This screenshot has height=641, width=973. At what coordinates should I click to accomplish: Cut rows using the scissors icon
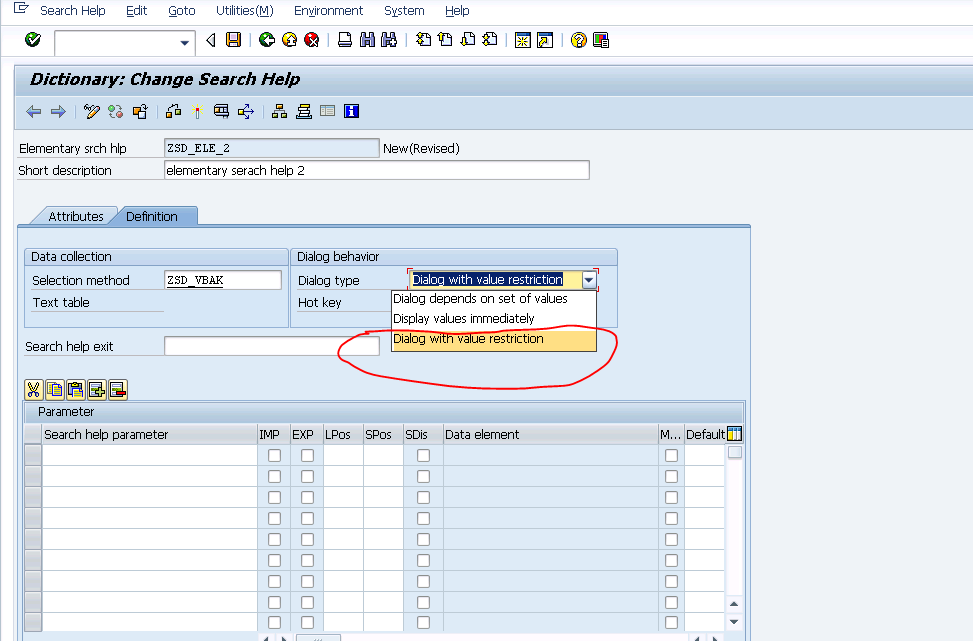pyautogui.click(x=33, y=389)
